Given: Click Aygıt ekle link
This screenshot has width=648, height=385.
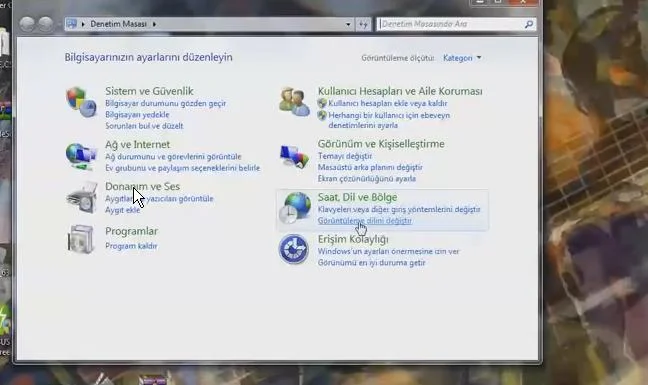Looking at the screenshot, I should [122, 210].
